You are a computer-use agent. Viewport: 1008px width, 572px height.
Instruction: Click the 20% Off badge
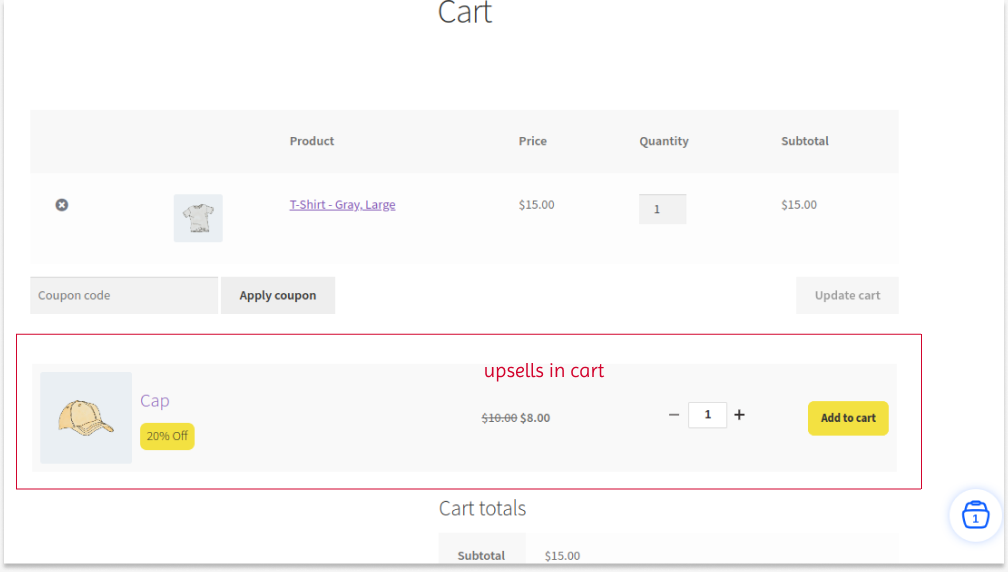(x=167, y=436)
